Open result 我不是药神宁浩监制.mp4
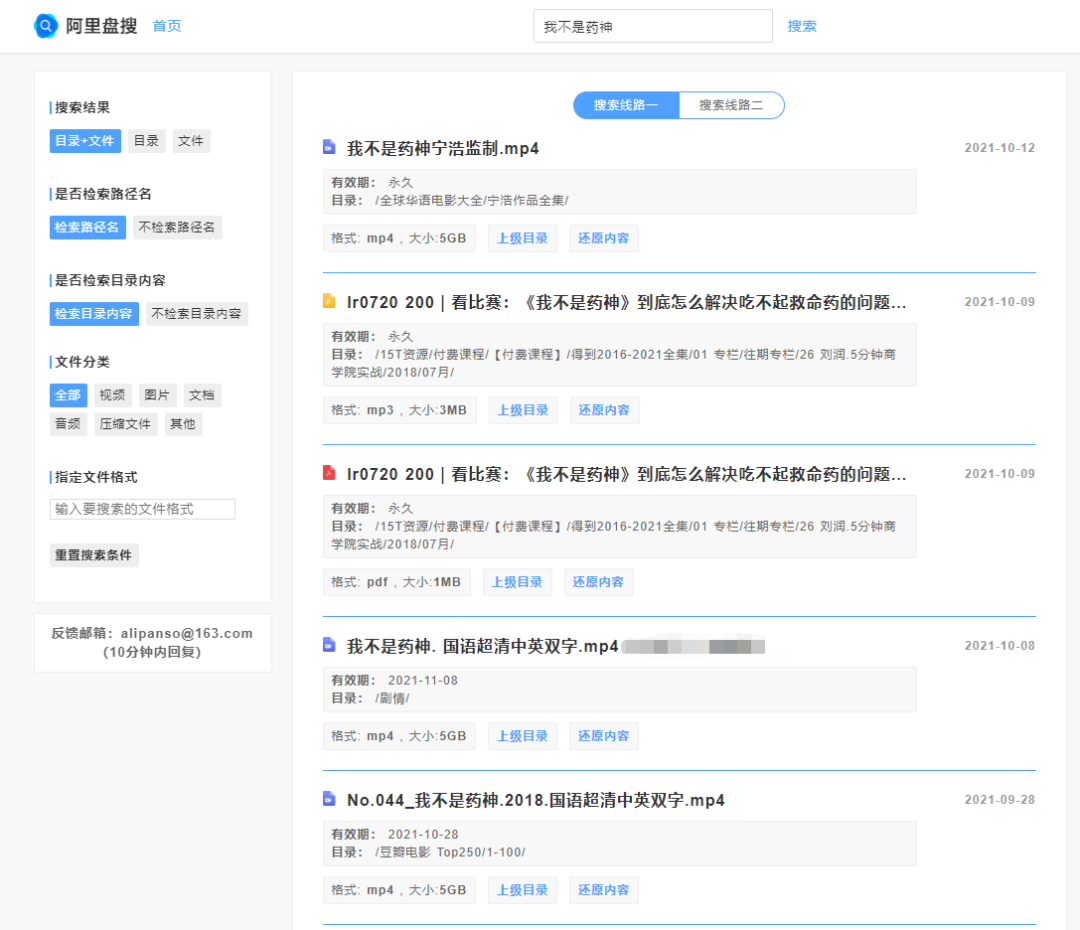 pyautogui.click(x=443, y=148)
